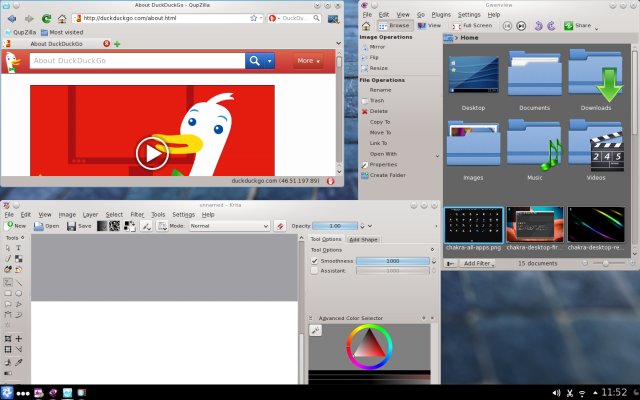Play the DuckDuckGo video
The image size is (640, 400).
152,153
